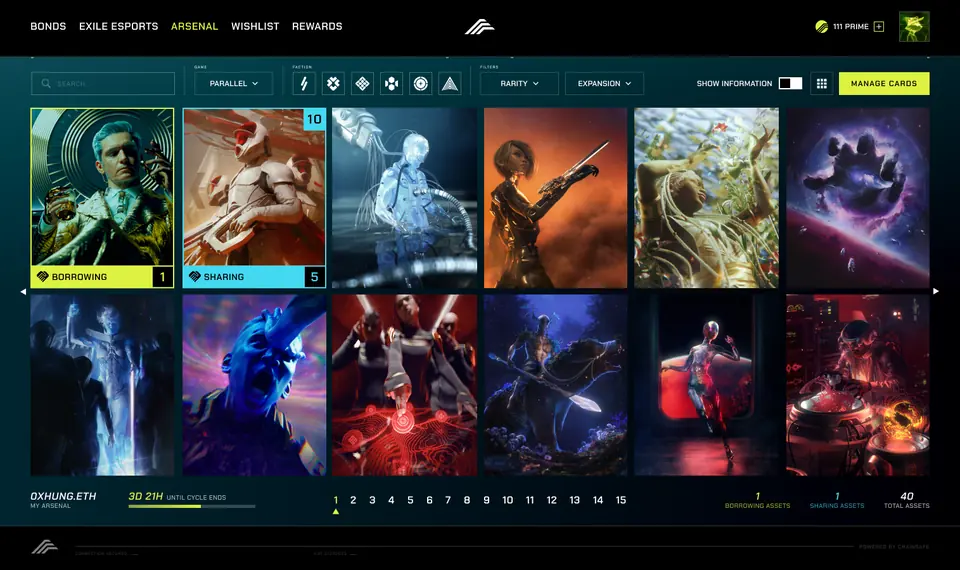This screenshot has height=570, width=960.
Task: Open the chrome android with cables card
Action: [404, 198]
